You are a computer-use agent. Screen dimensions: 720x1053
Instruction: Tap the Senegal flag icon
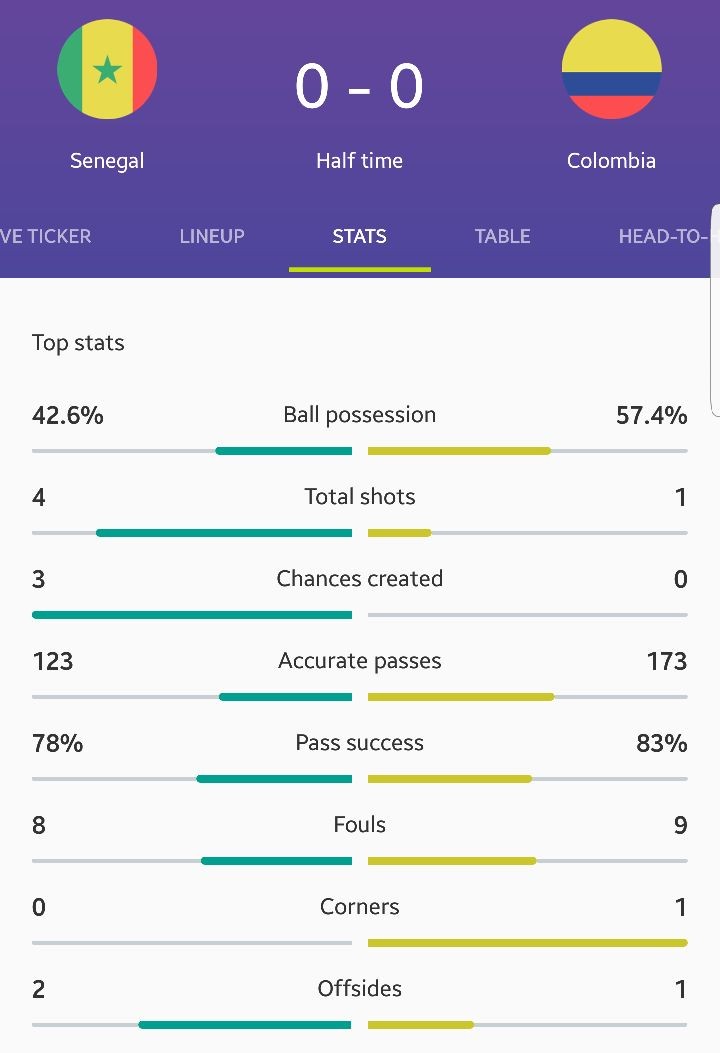(x=107, y=69)
